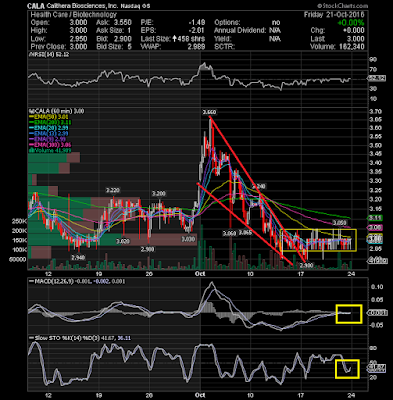Click the Oct date label under price chart
This screenshot has width=393, height=400.
[x=200, y=274]
